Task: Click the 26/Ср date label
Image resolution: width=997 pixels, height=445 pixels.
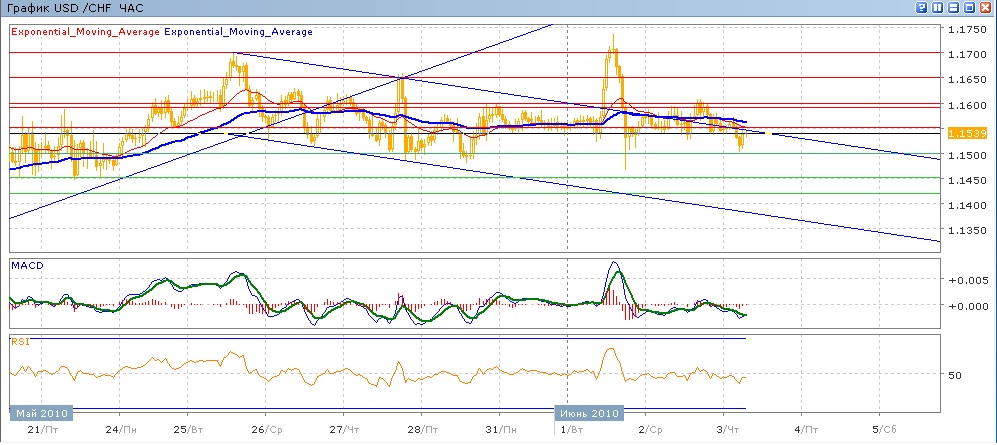Action: coord(265,430)
